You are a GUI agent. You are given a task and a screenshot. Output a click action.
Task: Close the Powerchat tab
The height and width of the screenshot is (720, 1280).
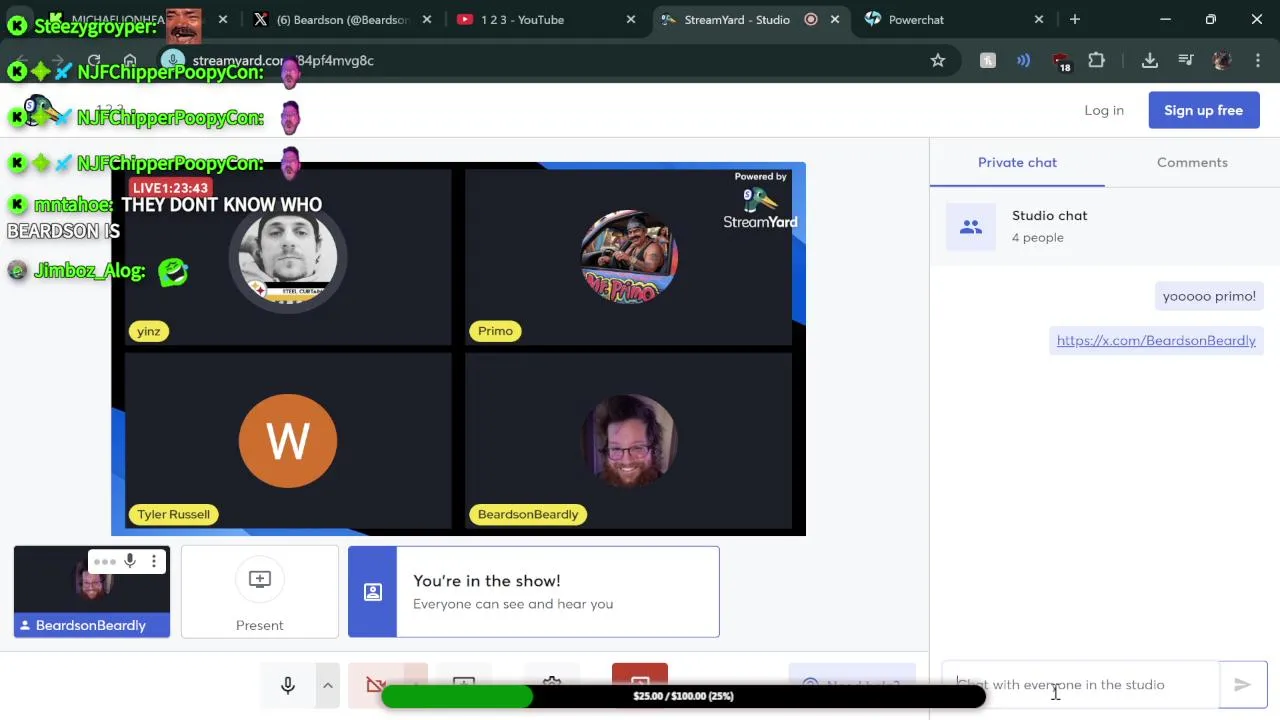point(1039,19)
